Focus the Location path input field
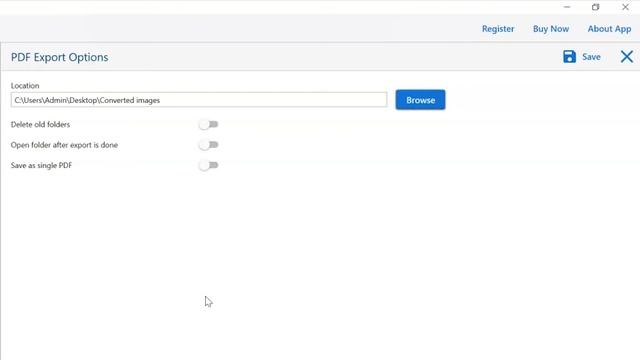This screenshot has height=360, width=640. pyautogui.click(x=199, y=100)
